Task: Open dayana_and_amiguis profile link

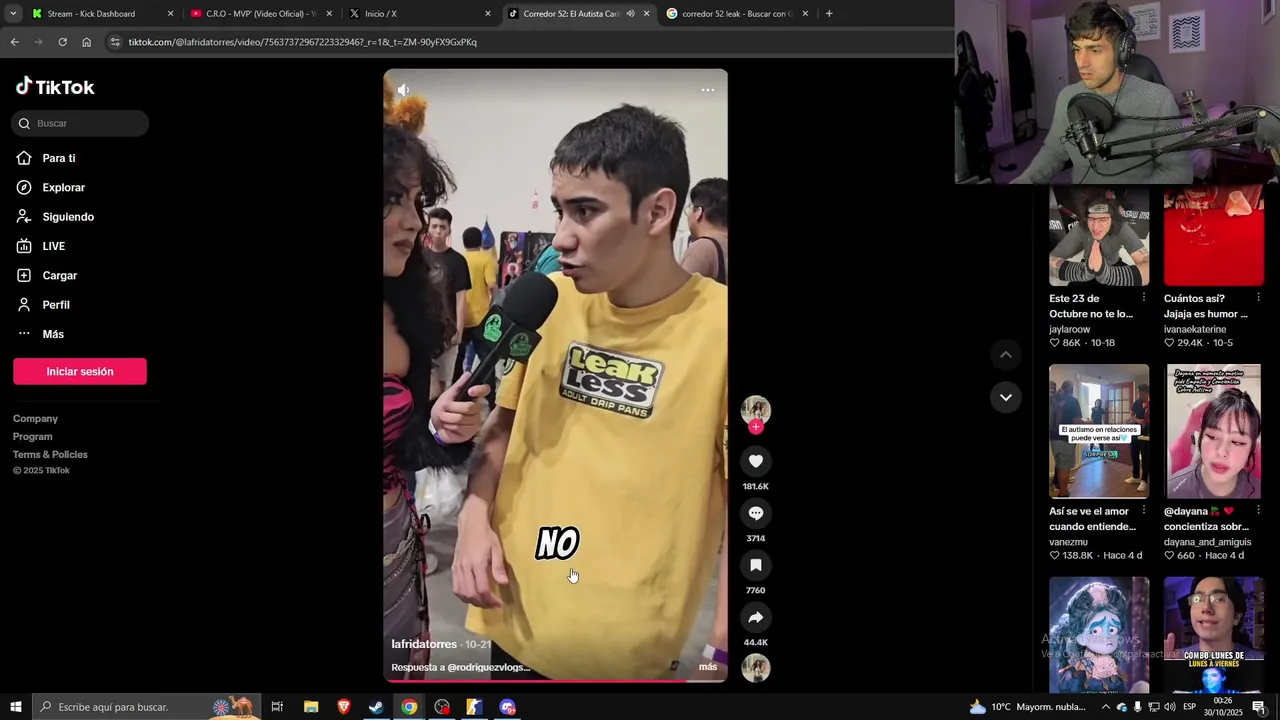Action: click(1207, 542)
